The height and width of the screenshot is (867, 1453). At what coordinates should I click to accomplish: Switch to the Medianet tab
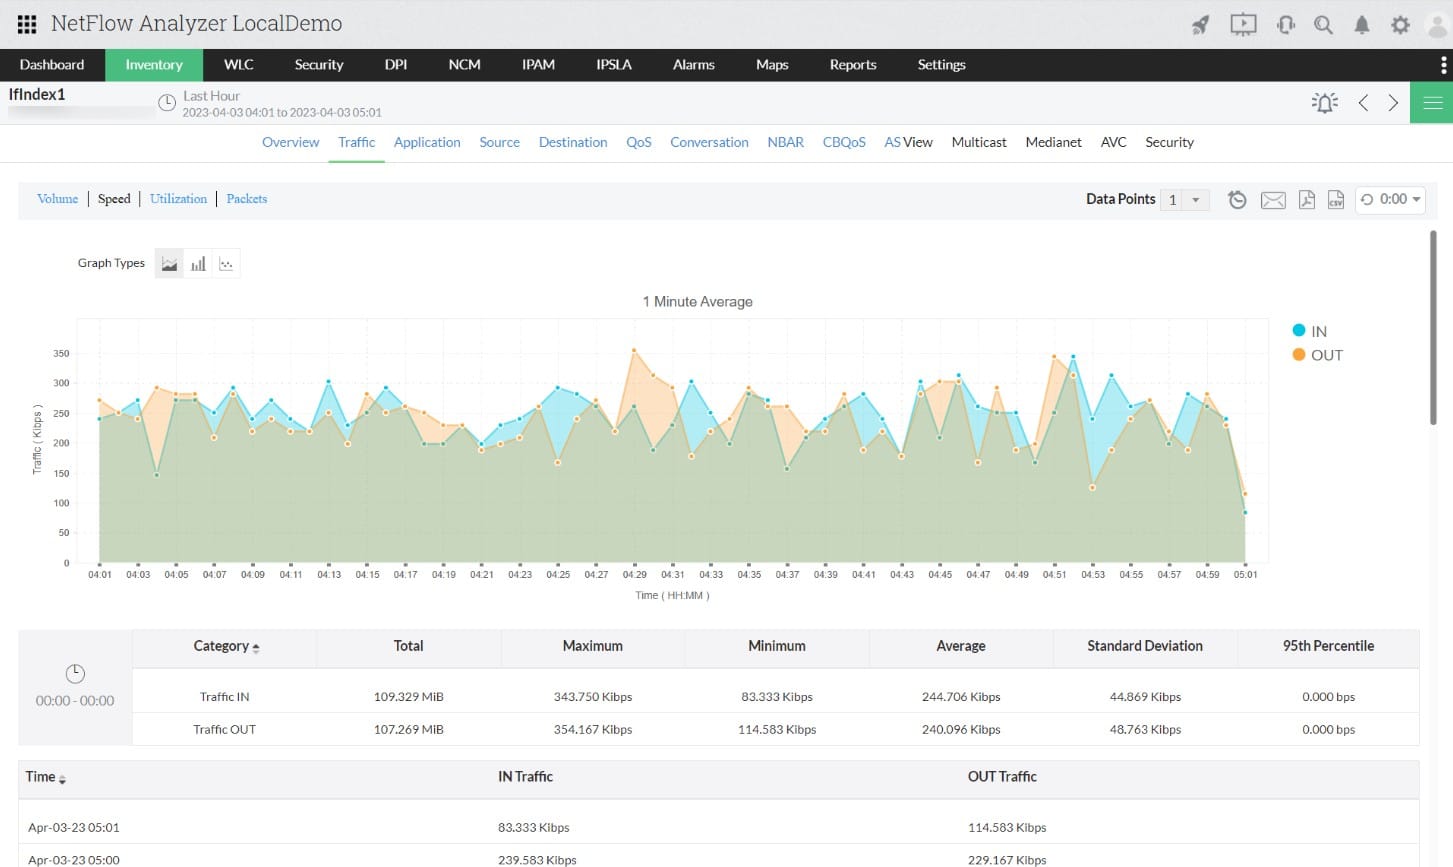pyautogui.click(x=1053, y=143)
